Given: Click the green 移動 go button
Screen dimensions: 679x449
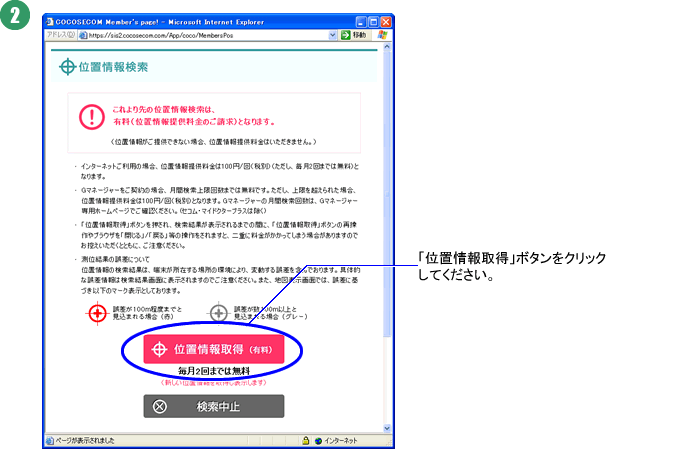Looking at the screenshot, I should click(354, 35).
